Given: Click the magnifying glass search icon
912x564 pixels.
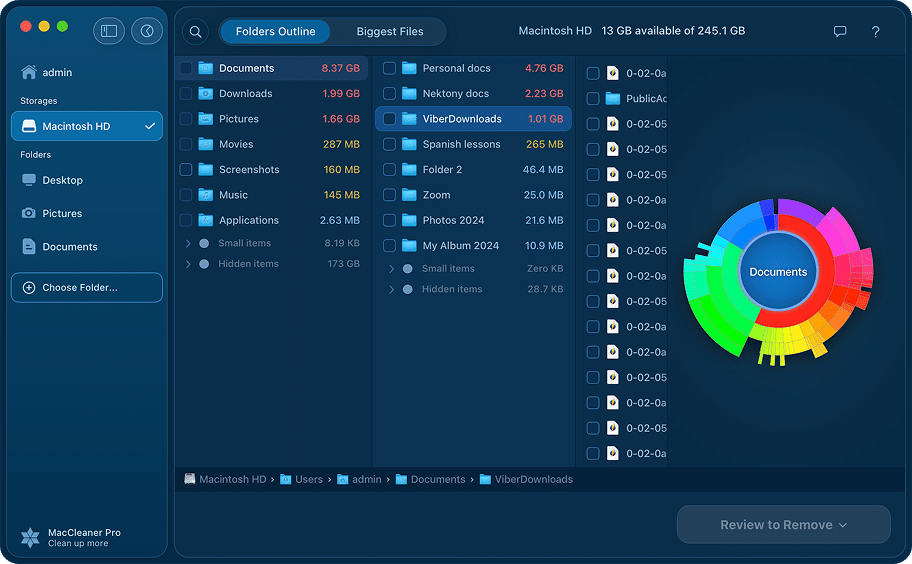Looking at the screenshot, I should click(196, 32).
